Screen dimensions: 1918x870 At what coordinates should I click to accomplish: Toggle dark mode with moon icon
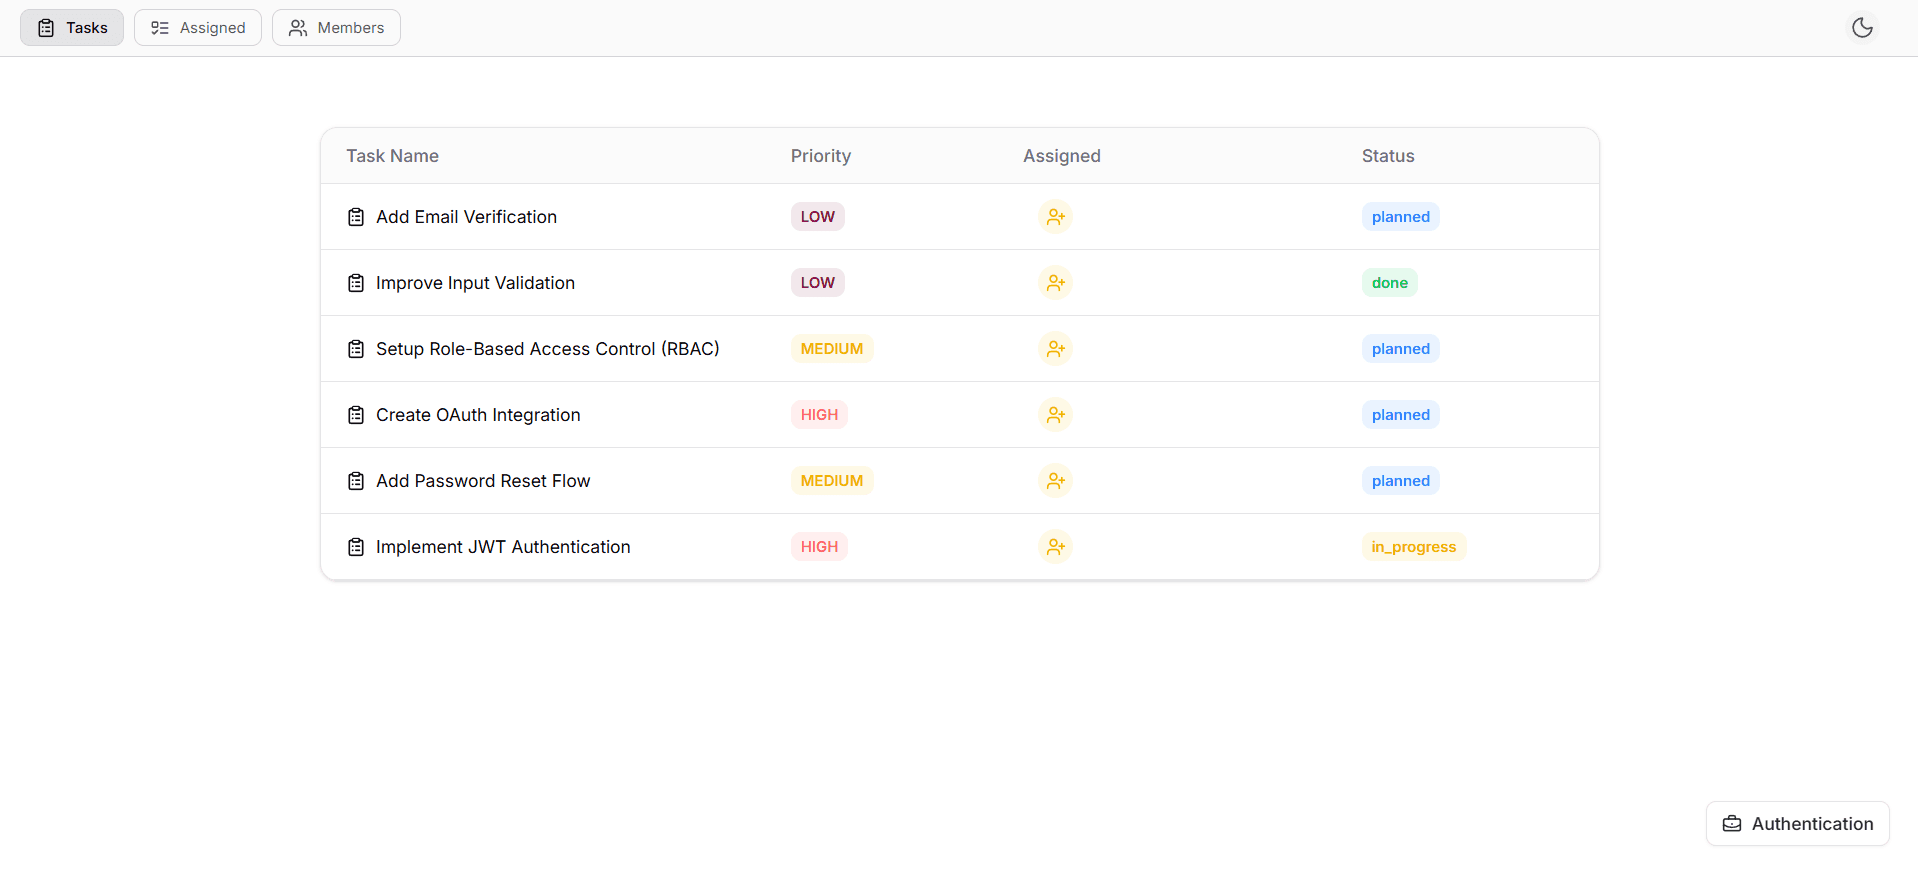(x=1862, y=28)
